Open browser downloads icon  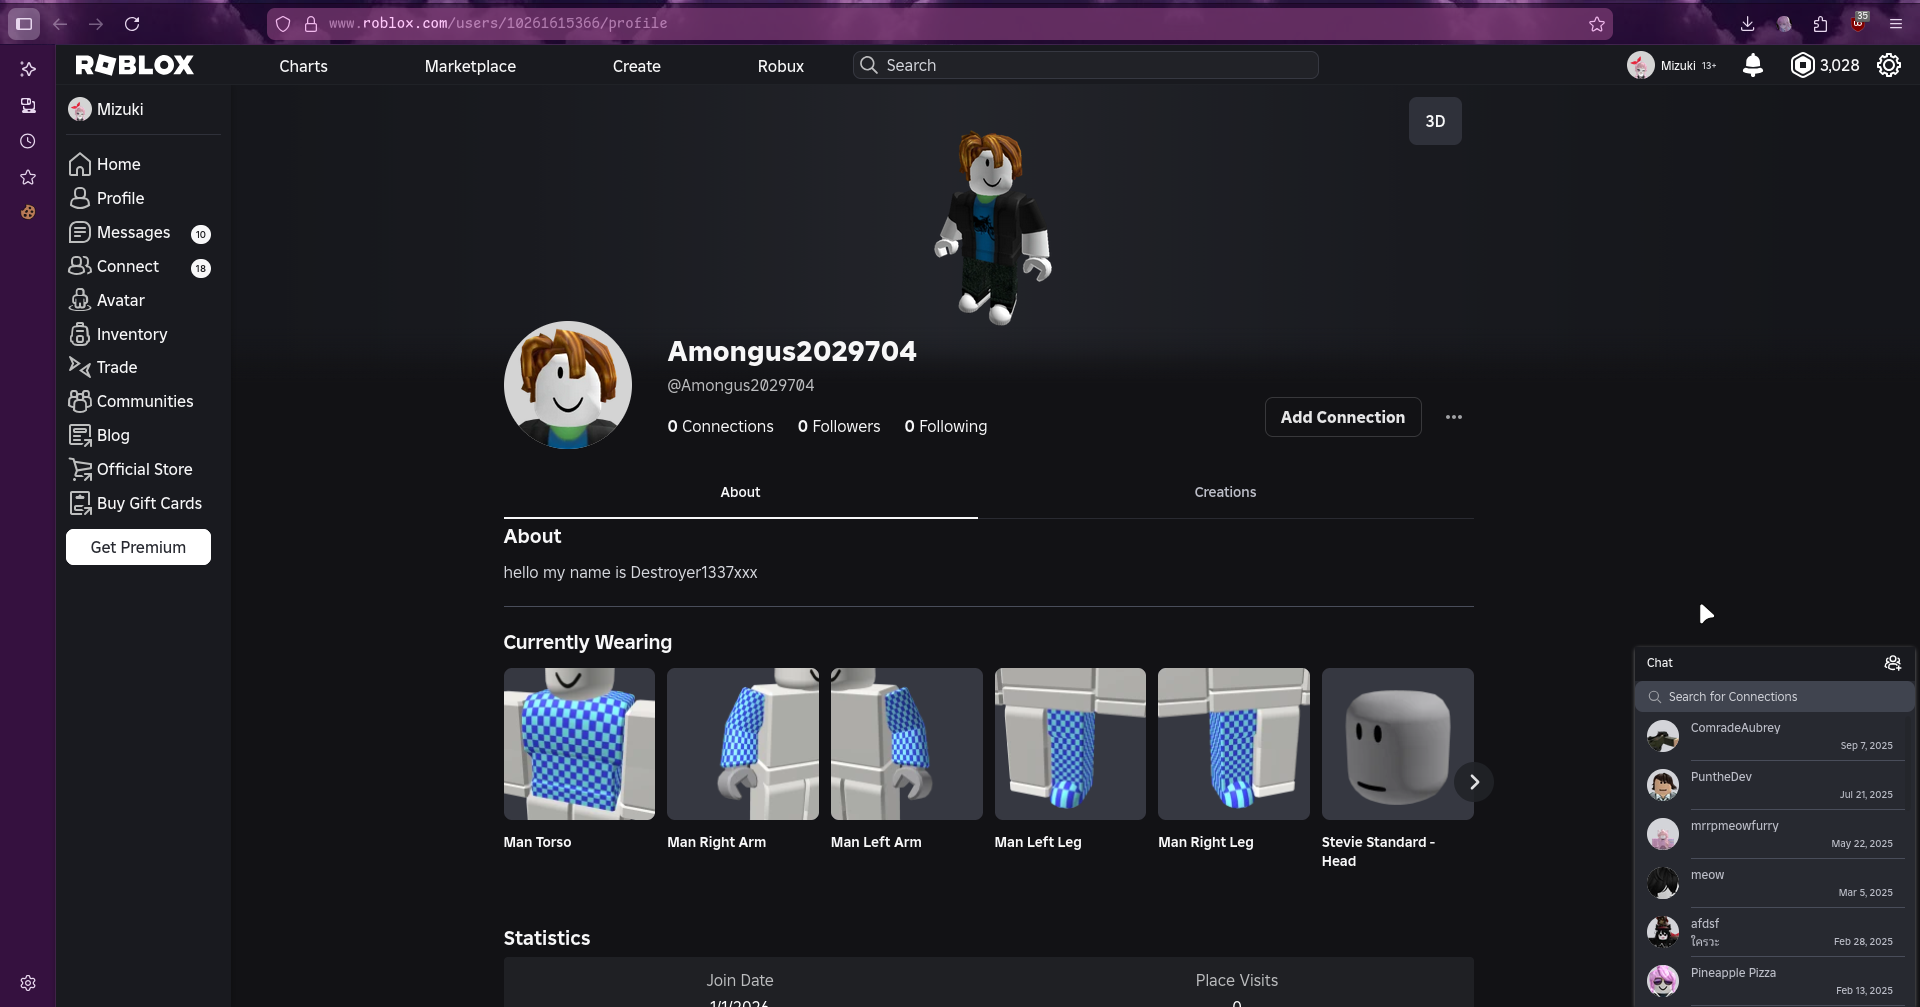point(1747,24)
